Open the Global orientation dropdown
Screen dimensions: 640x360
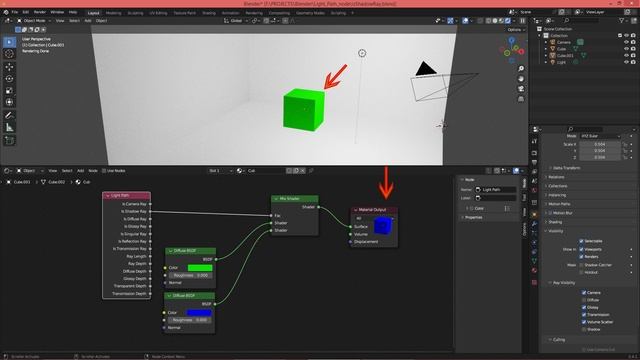[x=236, y=20]
